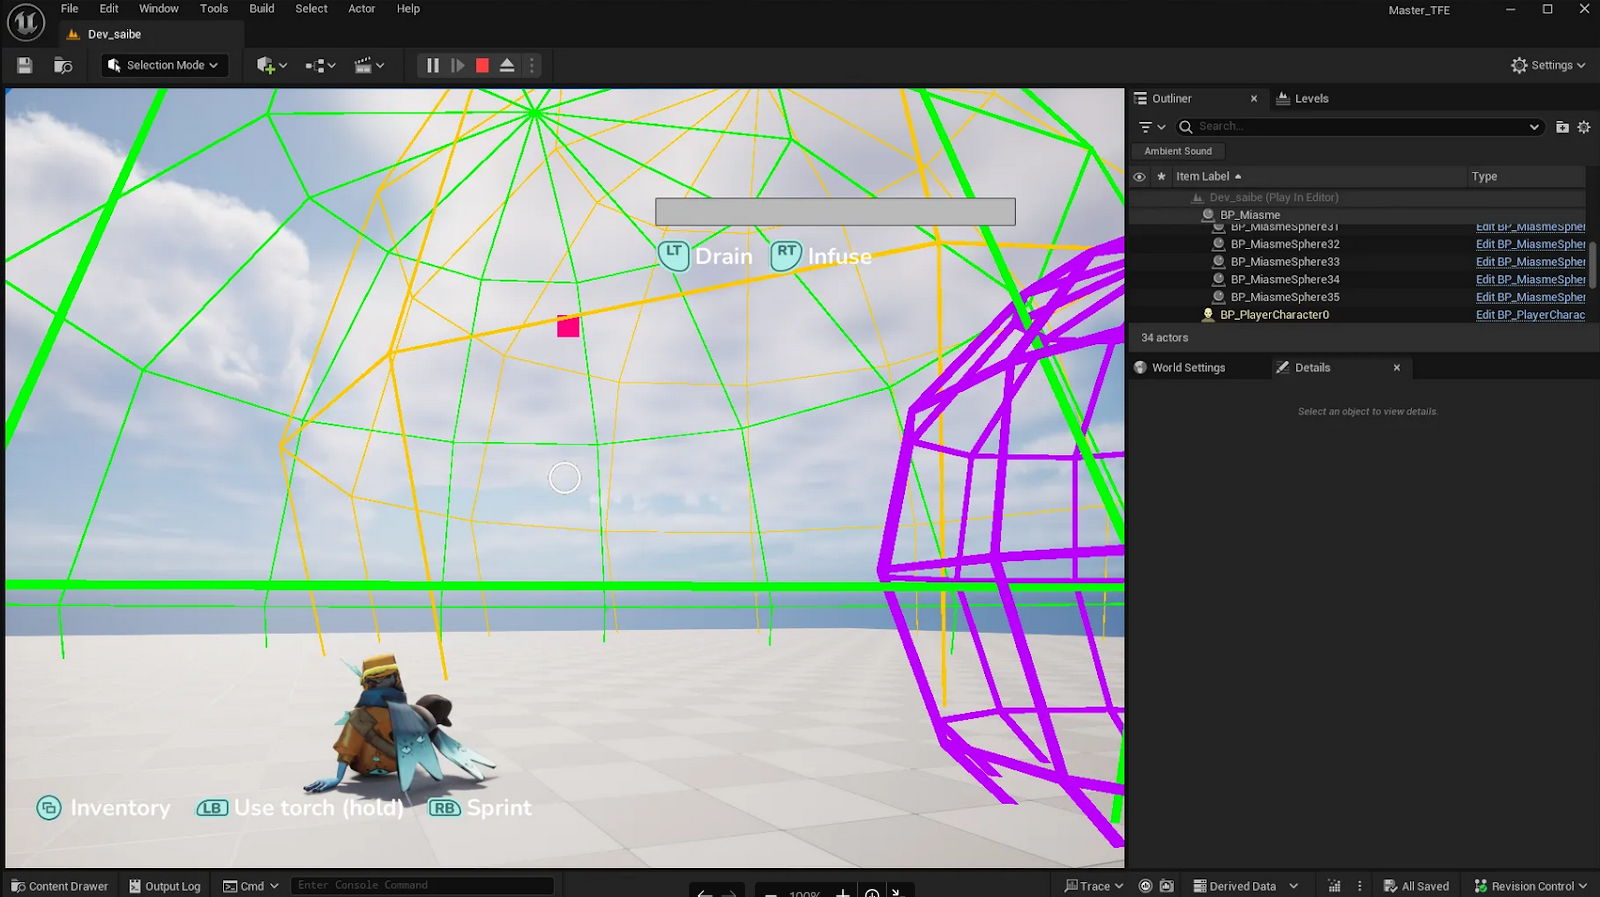The width and height of the screenshot is (1600, 897).
Task: Click the console command input field
Action: pos(422,885)
